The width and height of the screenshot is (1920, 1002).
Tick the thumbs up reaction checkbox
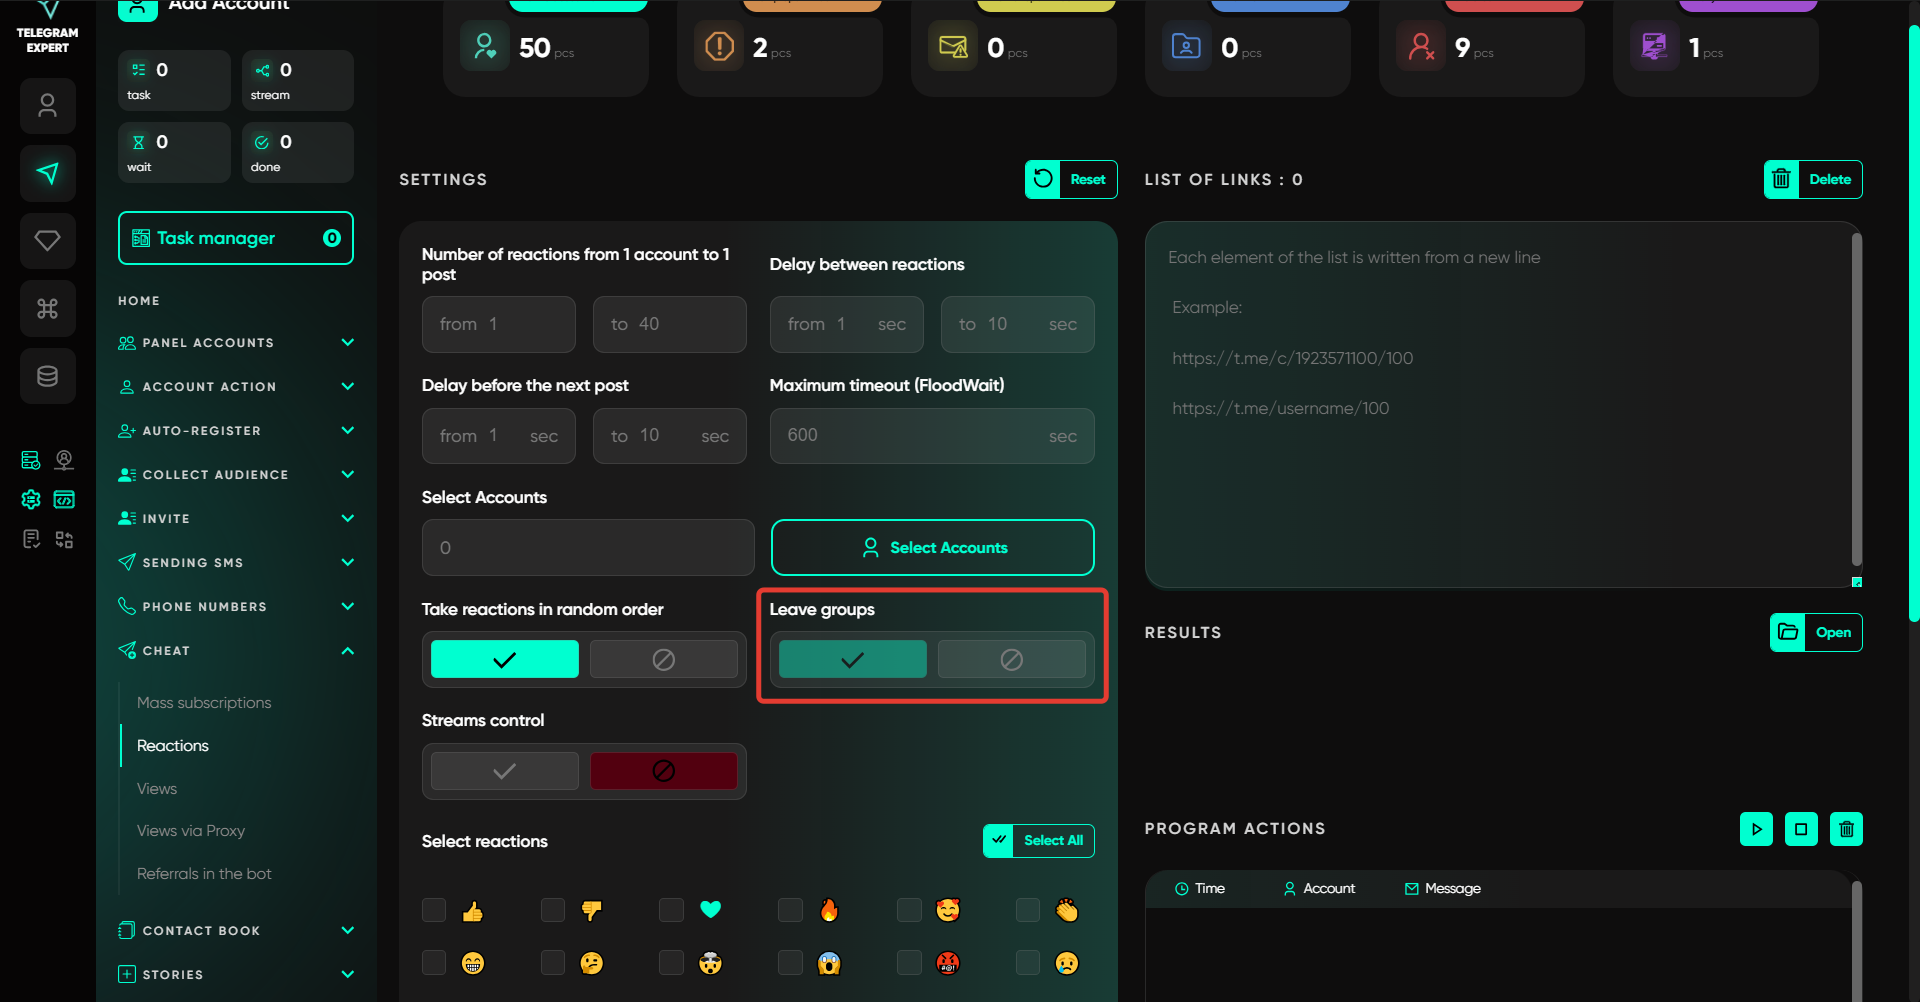[x=434, y=910]
